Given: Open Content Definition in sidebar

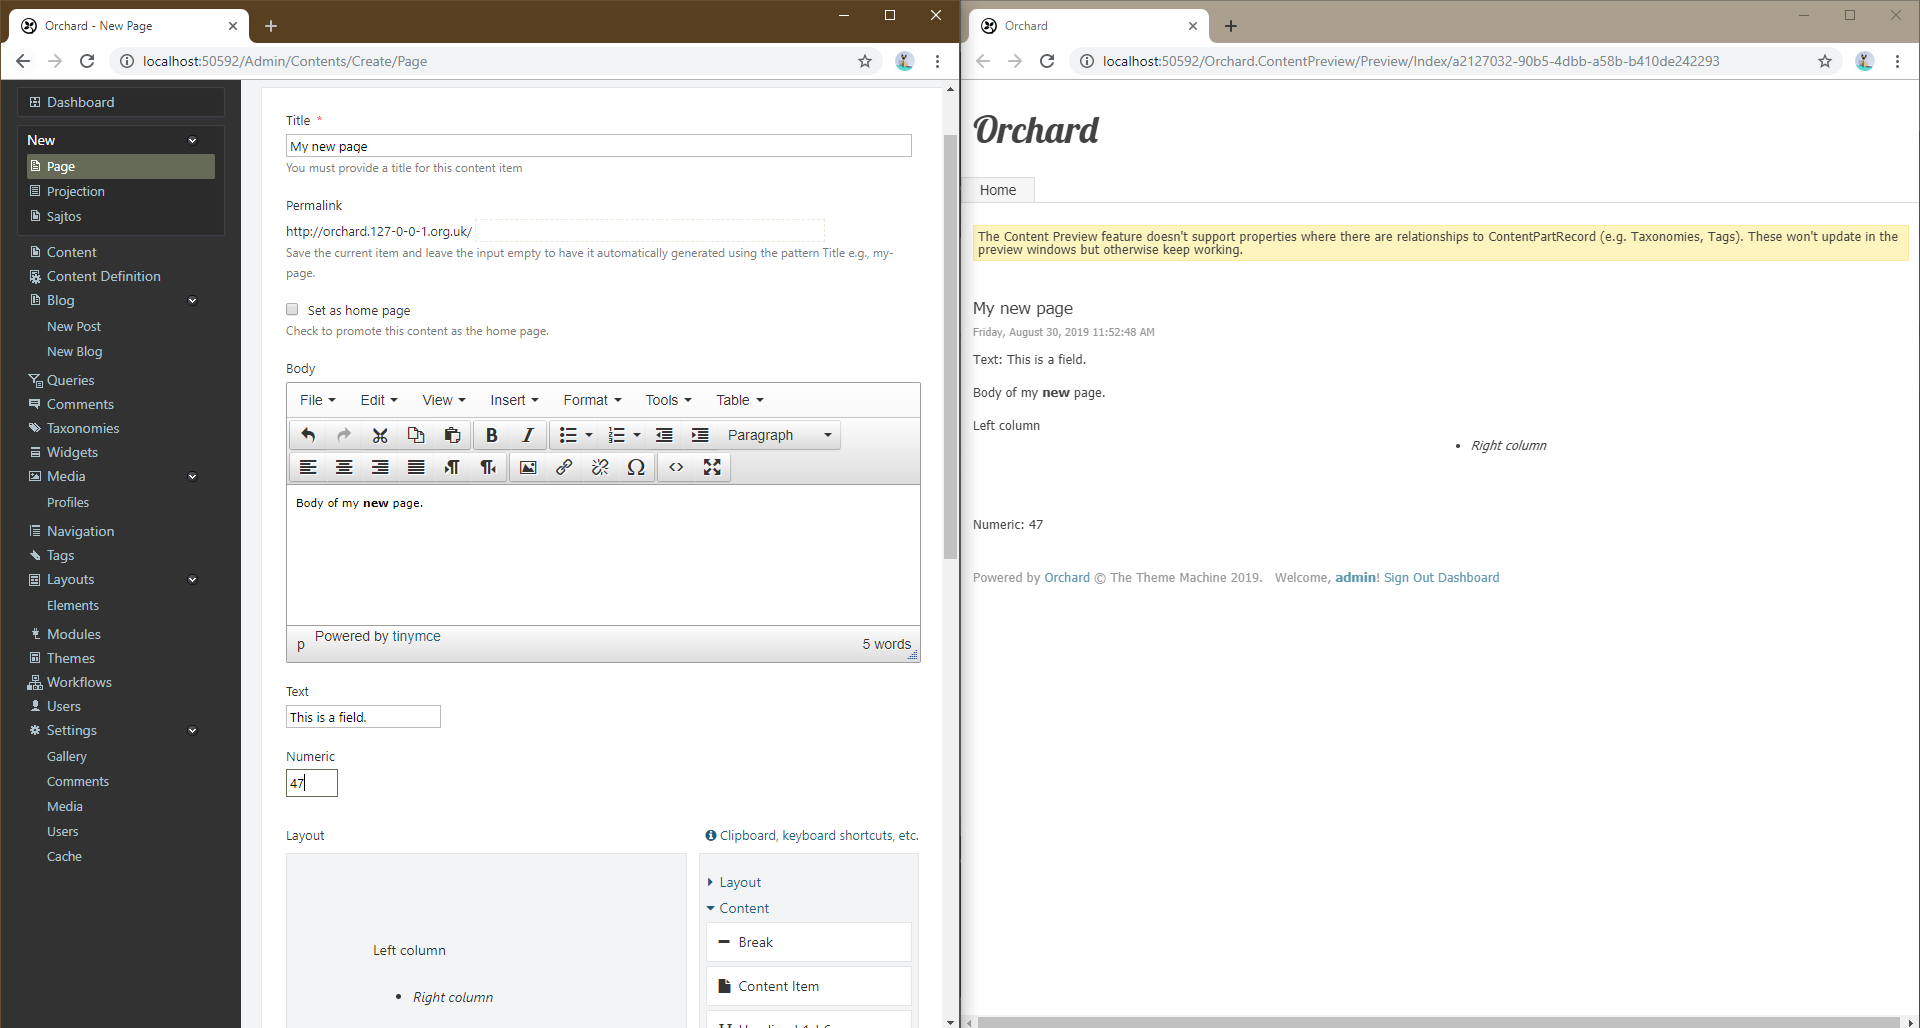Looking at the screenshot, I should [103, 276].
